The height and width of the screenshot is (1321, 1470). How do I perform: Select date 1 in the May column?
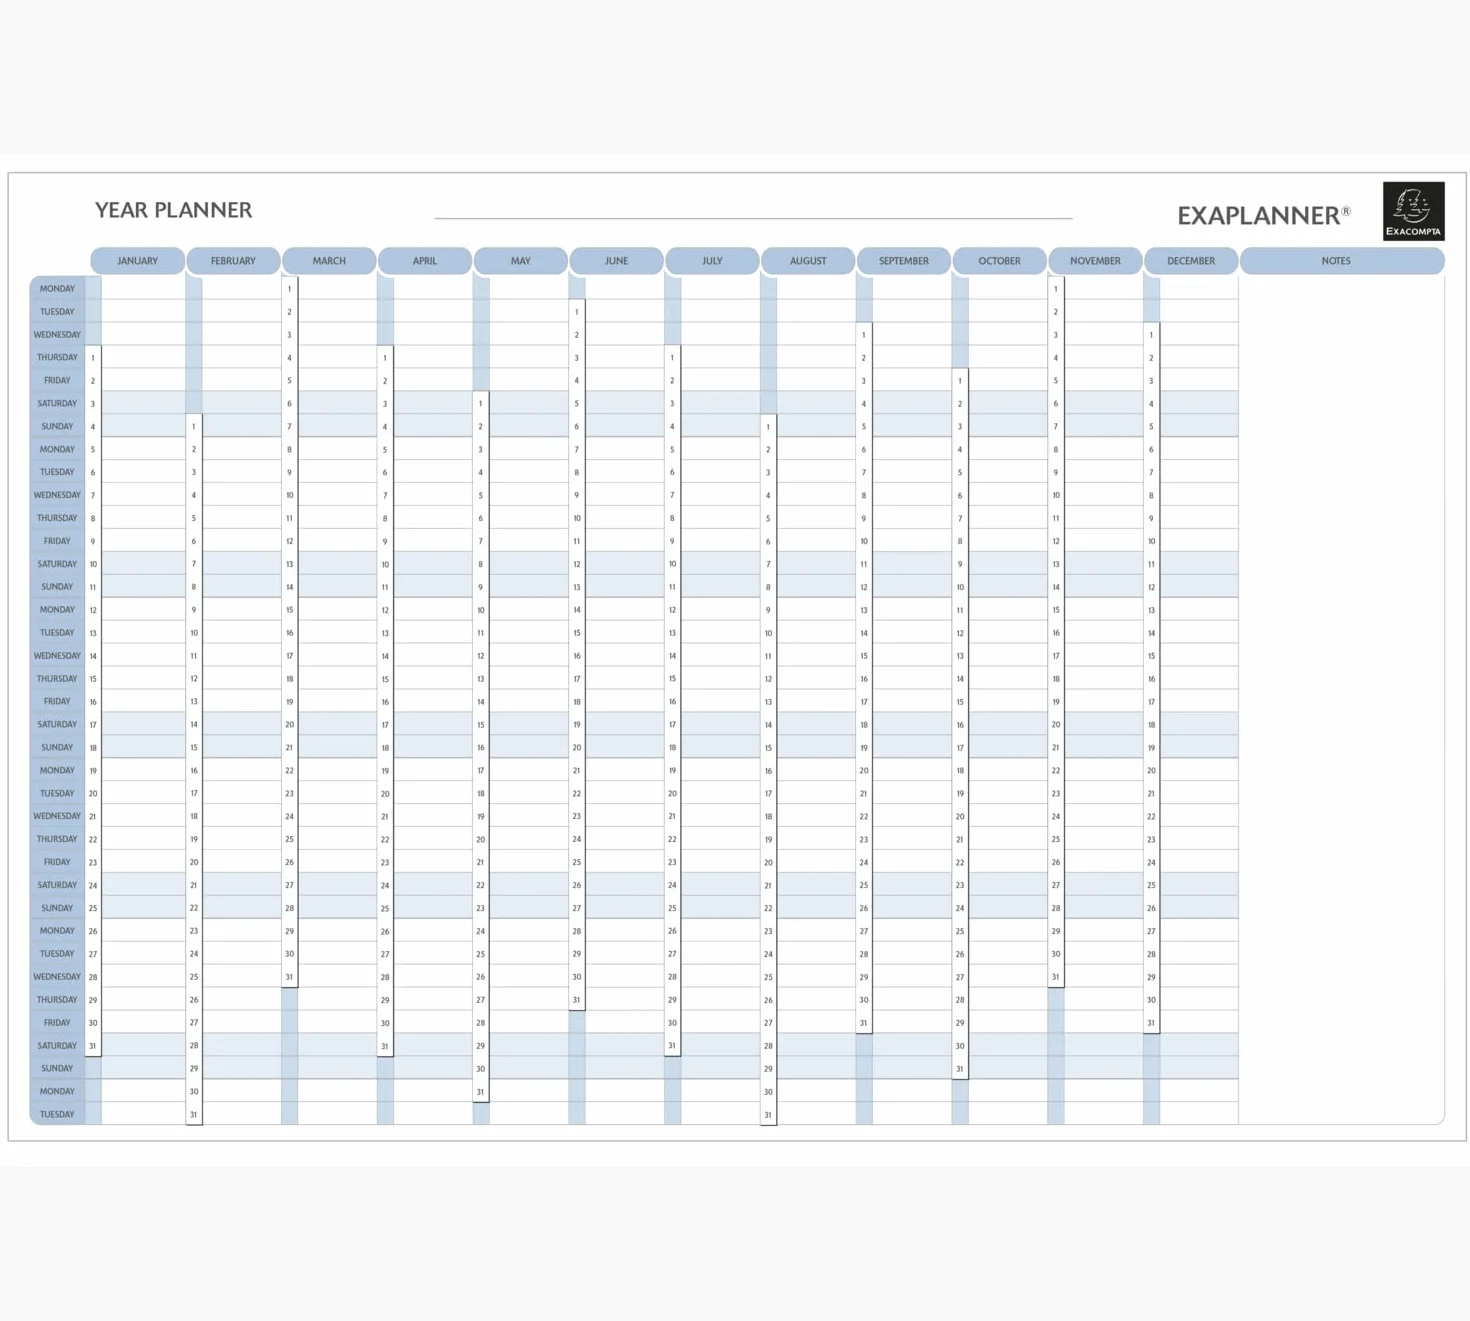(x=481, y=404)
